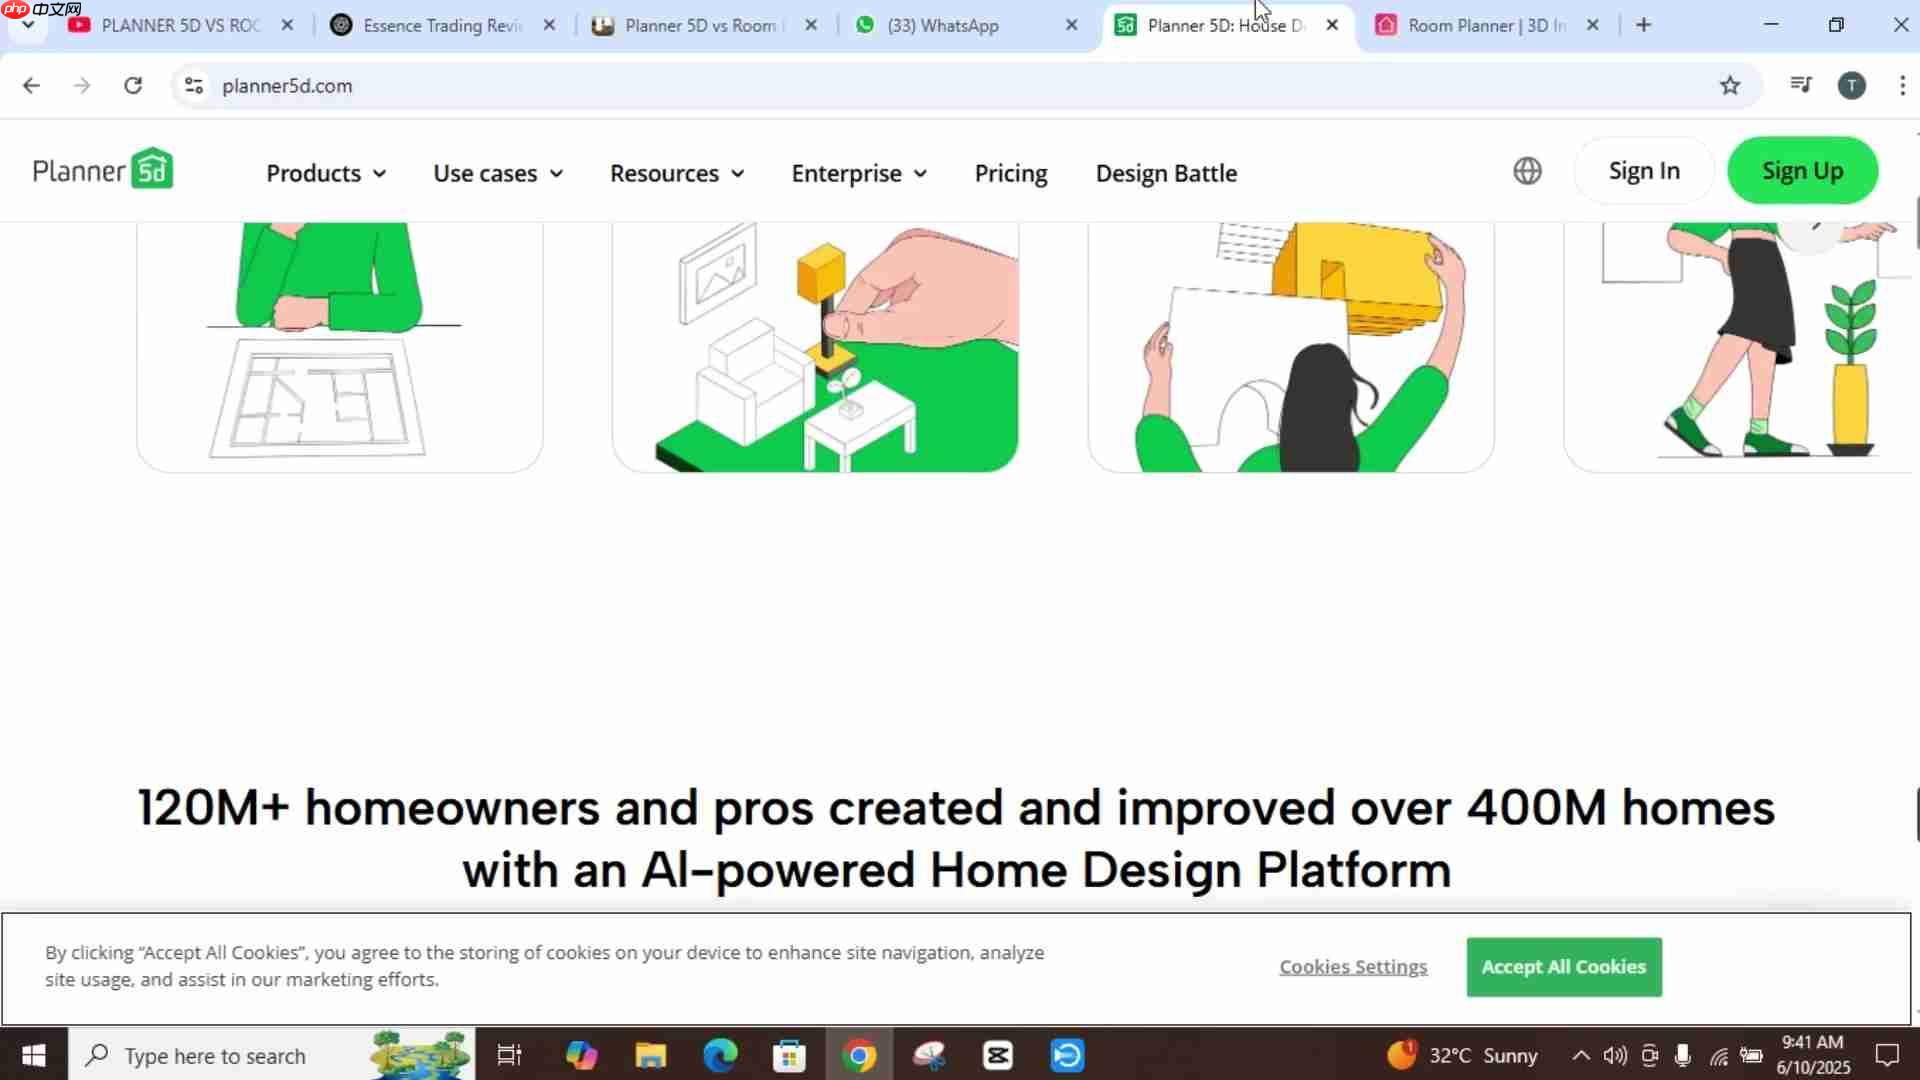Screen dimensions: 1920x1080
Task: Open the Design Battle page
Action: (x=1166, y=173)
